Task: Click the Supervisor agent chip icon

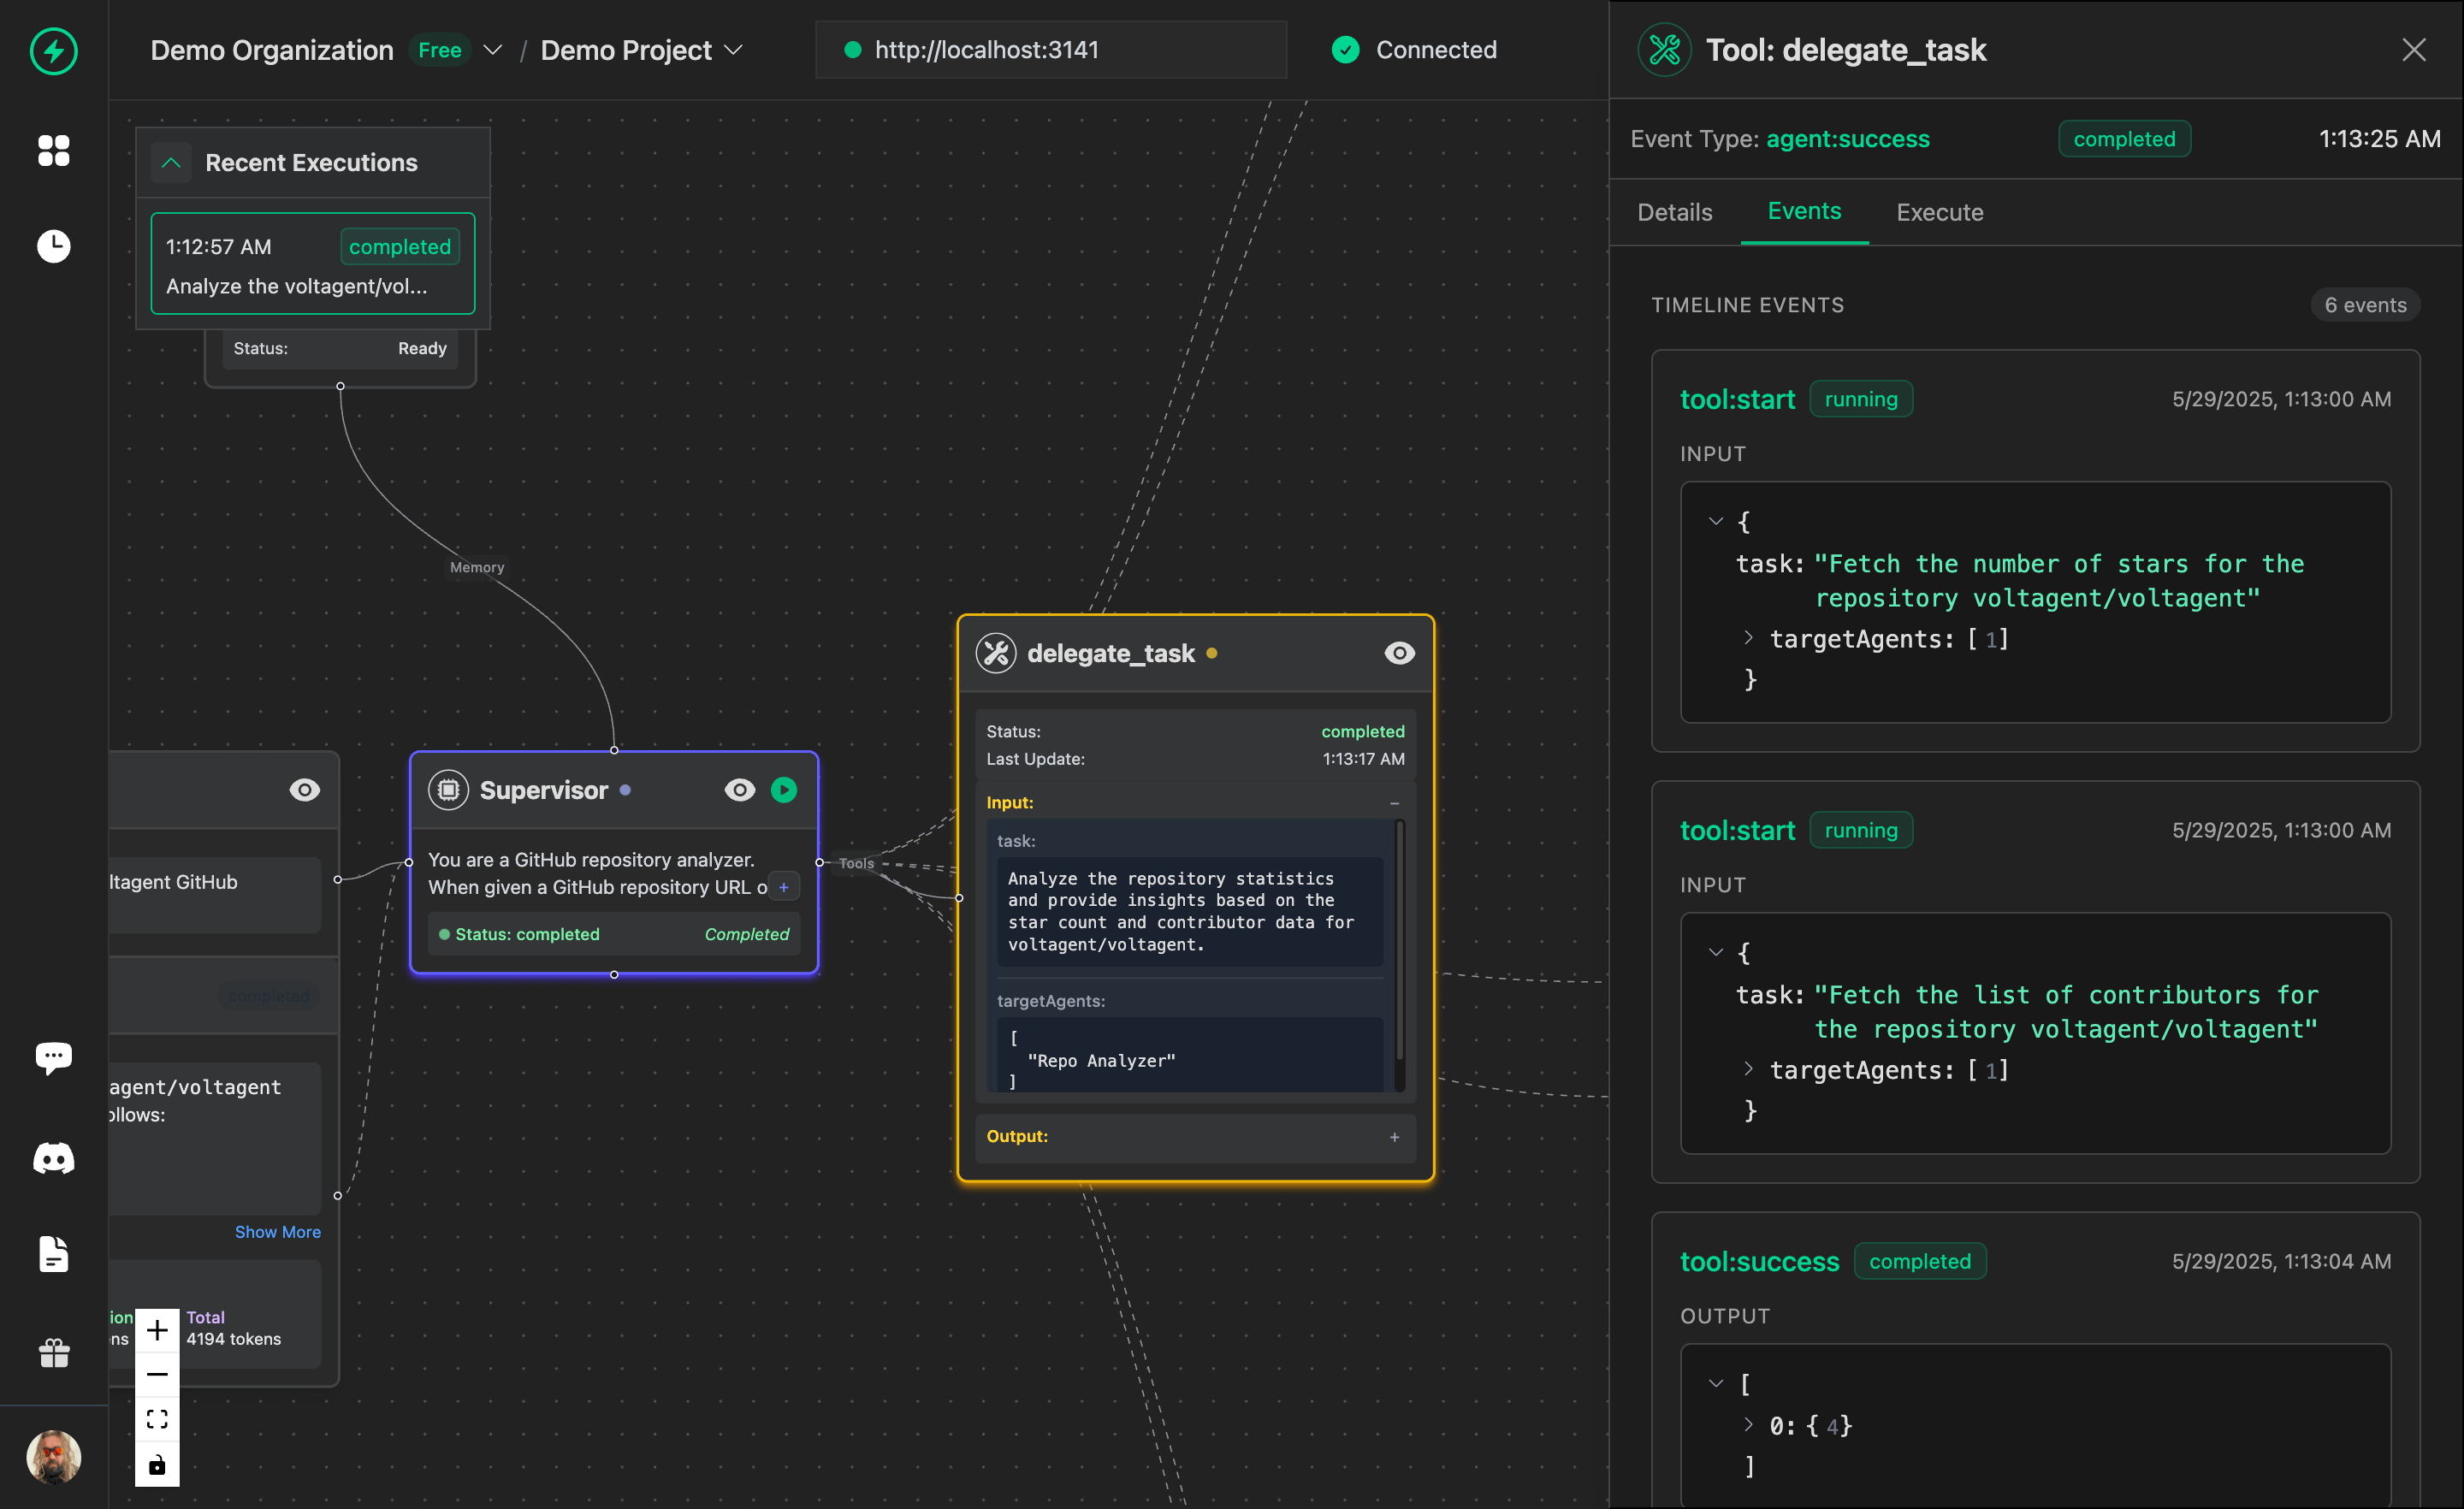Action: pos(449,790)
